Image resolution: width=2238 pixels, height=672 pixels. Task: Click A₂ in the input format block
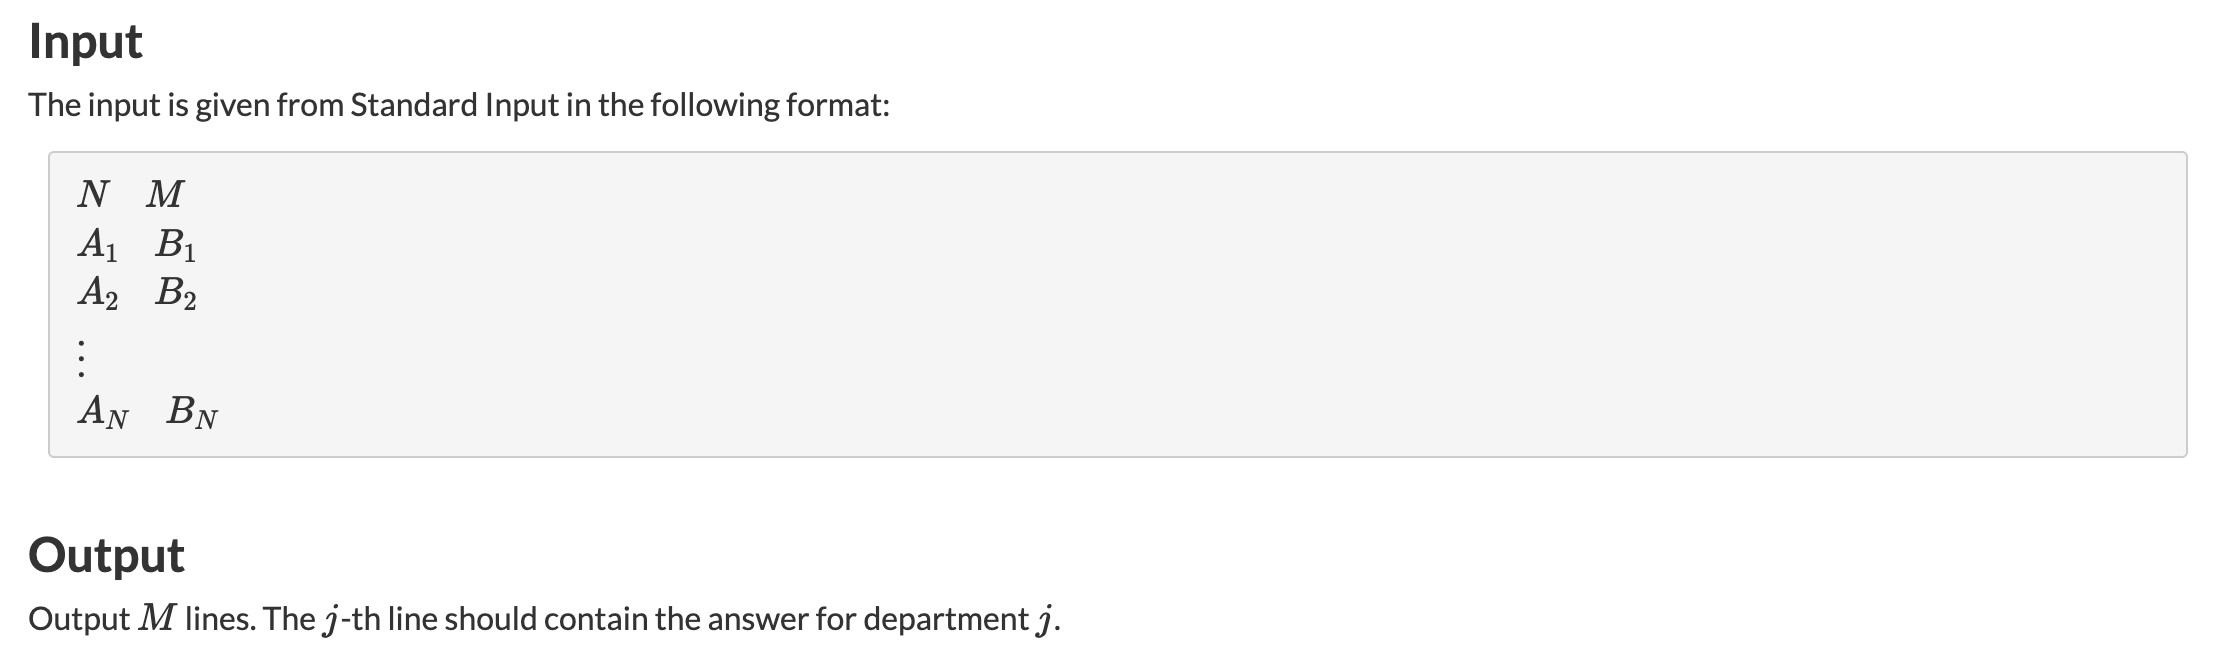pyautogui.click(x=98, y=293)
